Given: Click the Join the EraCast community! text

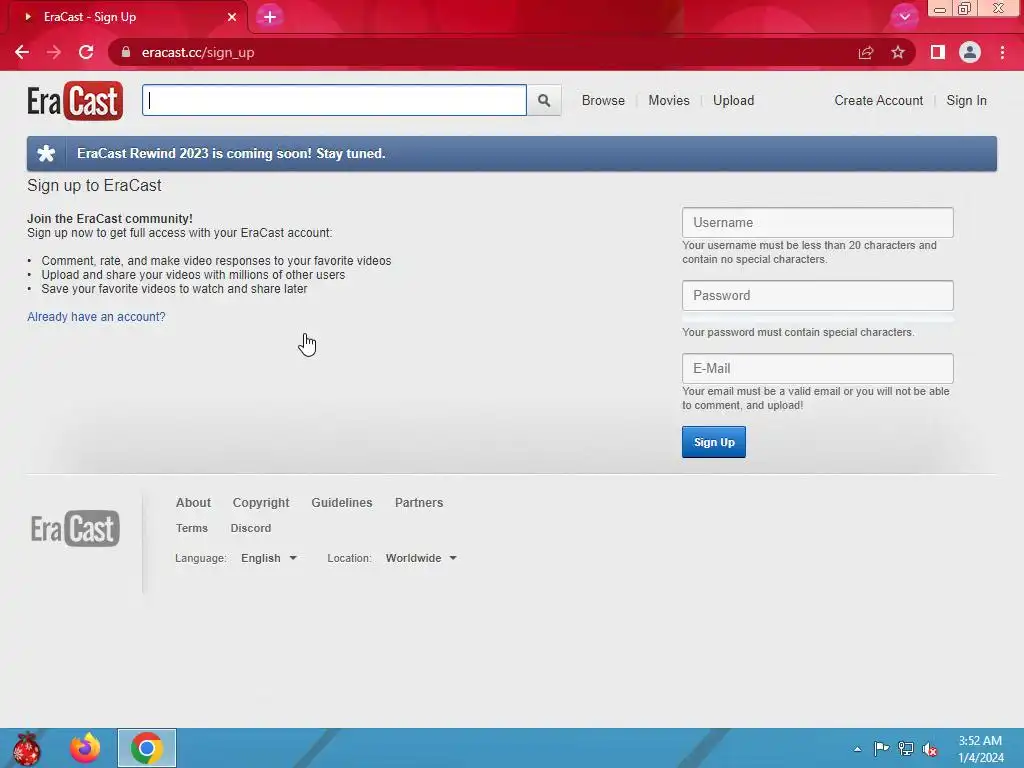Looking at the screenshot, I should click(110, 219).
